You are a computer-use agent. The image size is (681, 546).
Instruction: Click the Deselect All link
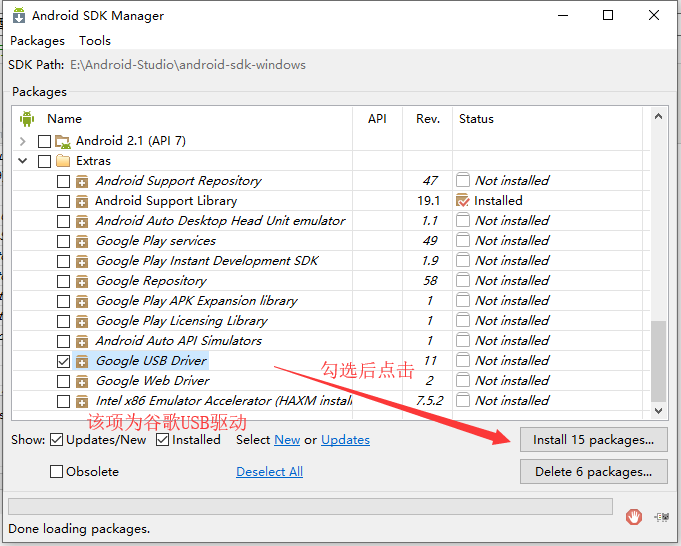(269, 472)
